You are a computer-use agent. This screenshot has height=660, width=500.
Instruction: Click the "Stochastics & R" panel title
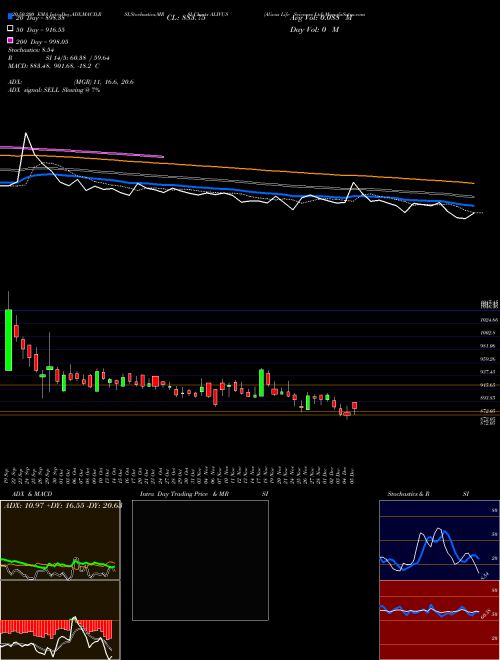click(x=408, y=494)
